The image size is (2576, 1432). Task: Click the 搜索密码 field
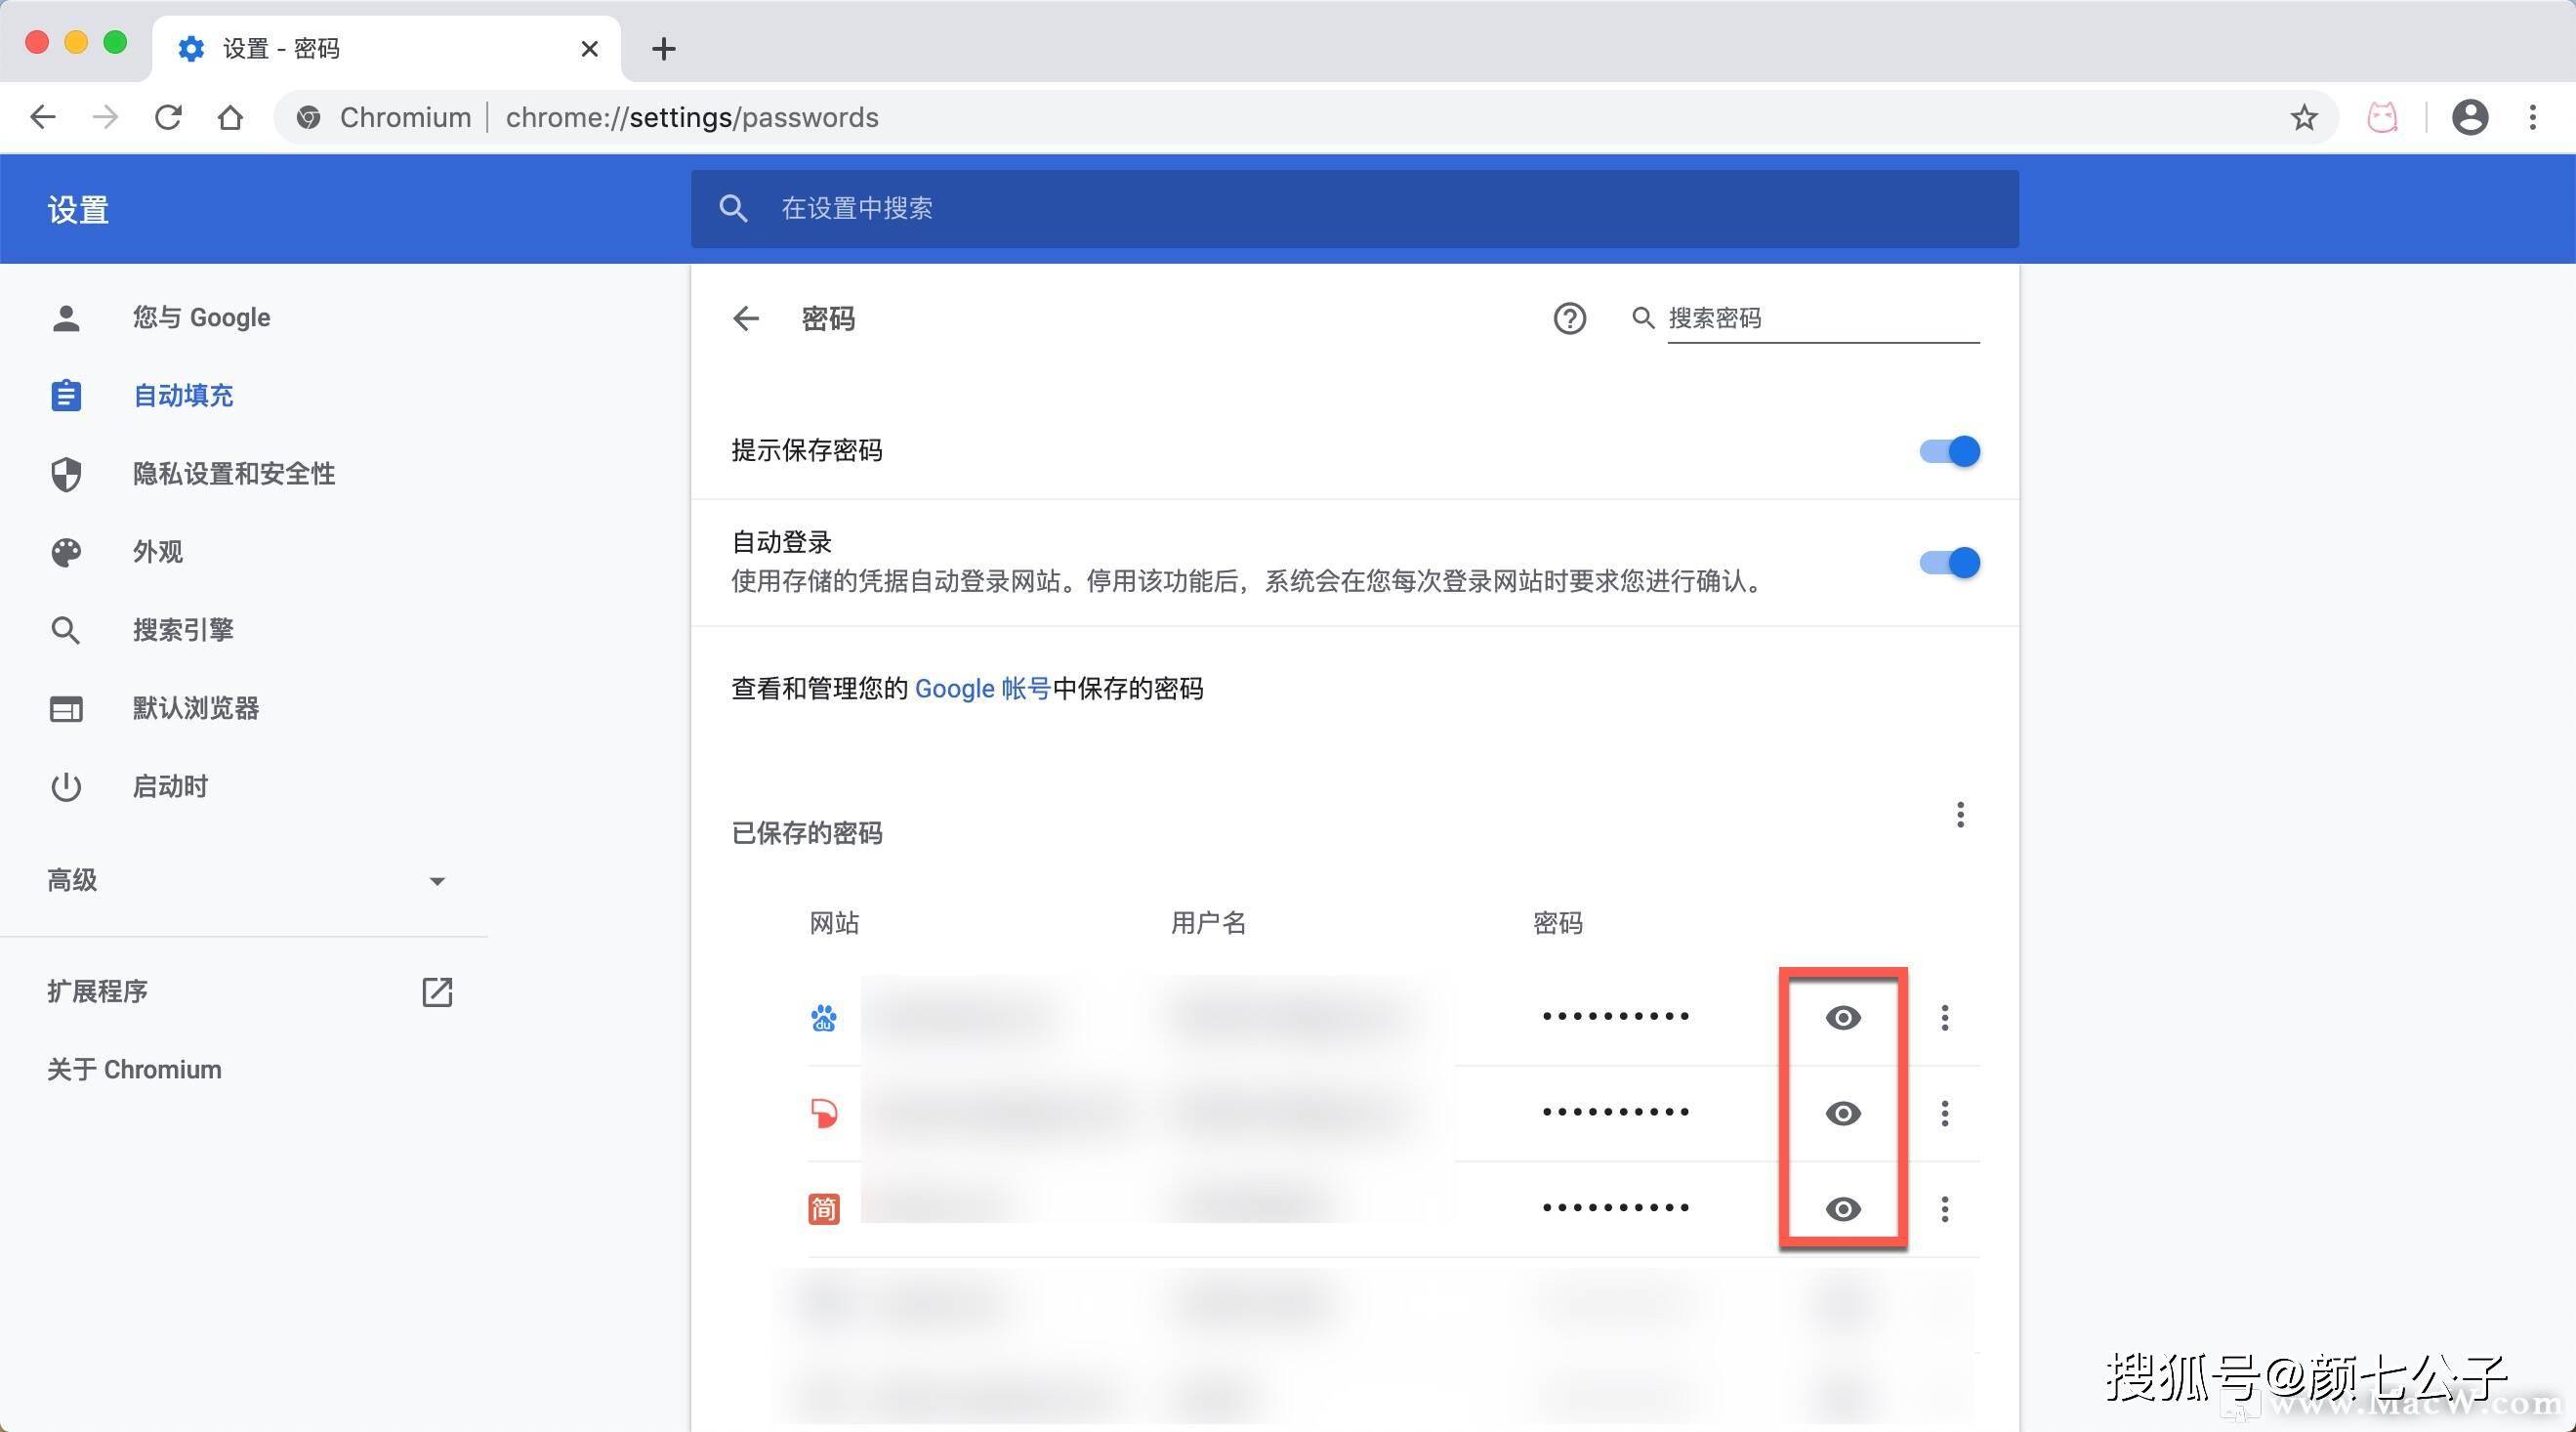[1823, 319]
